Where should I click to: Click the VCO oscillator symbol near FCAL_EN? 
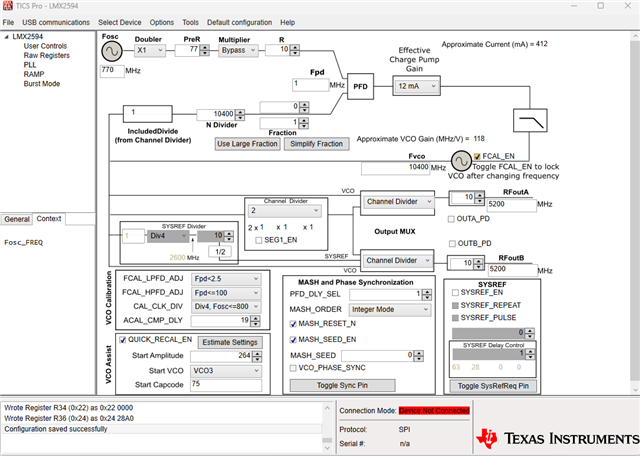(461, 161)
